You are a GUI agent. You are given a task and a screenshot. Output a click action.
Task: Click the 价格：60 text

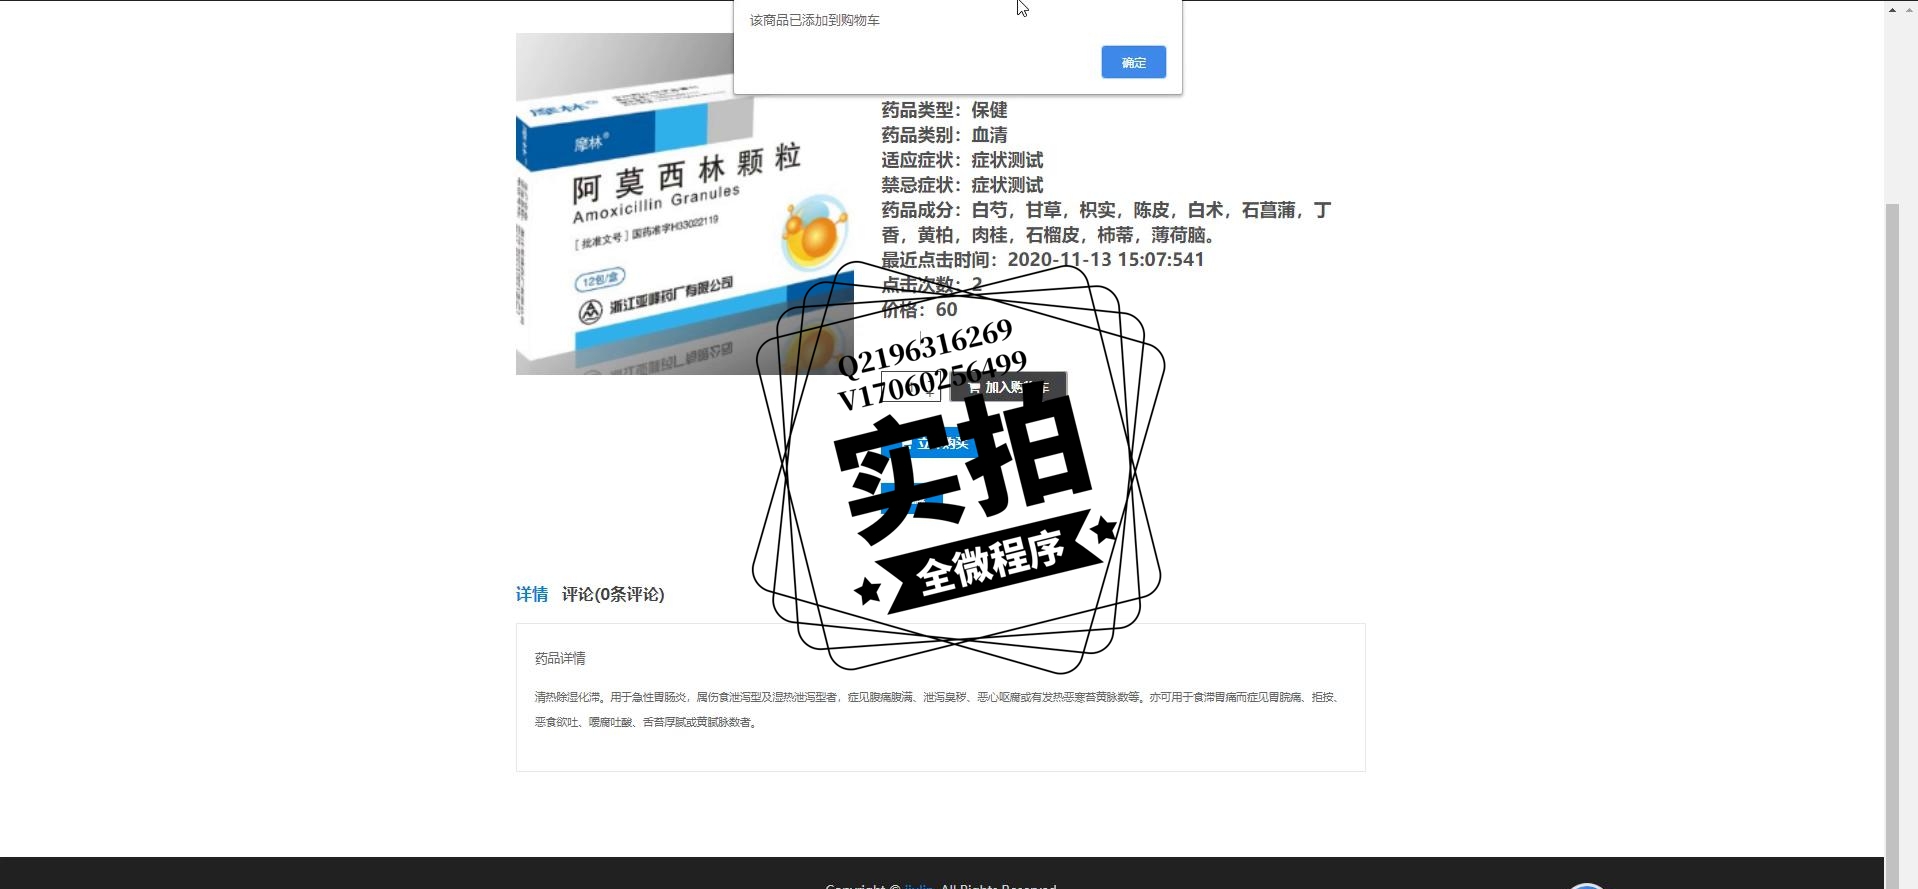(919, 309)
